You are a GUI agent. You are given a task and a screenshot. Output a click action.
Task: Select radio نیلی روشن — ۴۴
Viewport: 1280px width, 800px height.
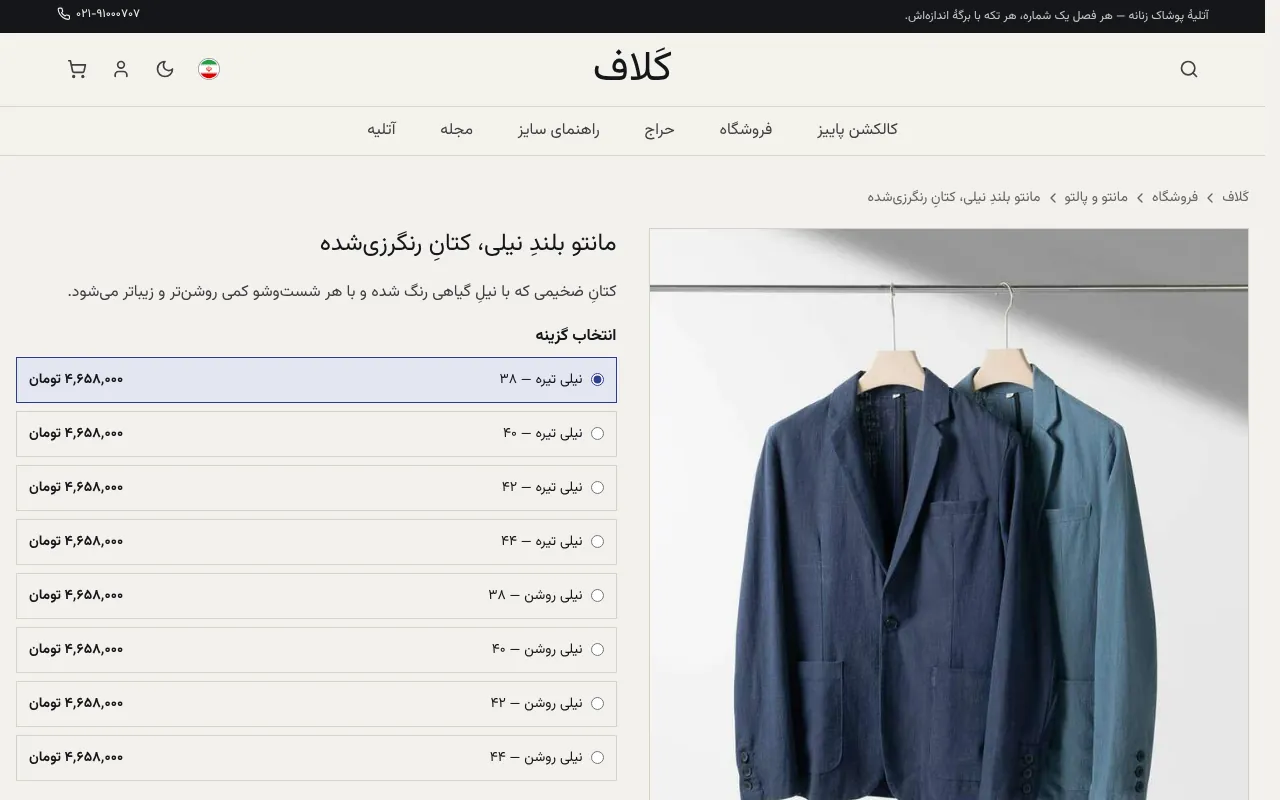coord(597,758)
